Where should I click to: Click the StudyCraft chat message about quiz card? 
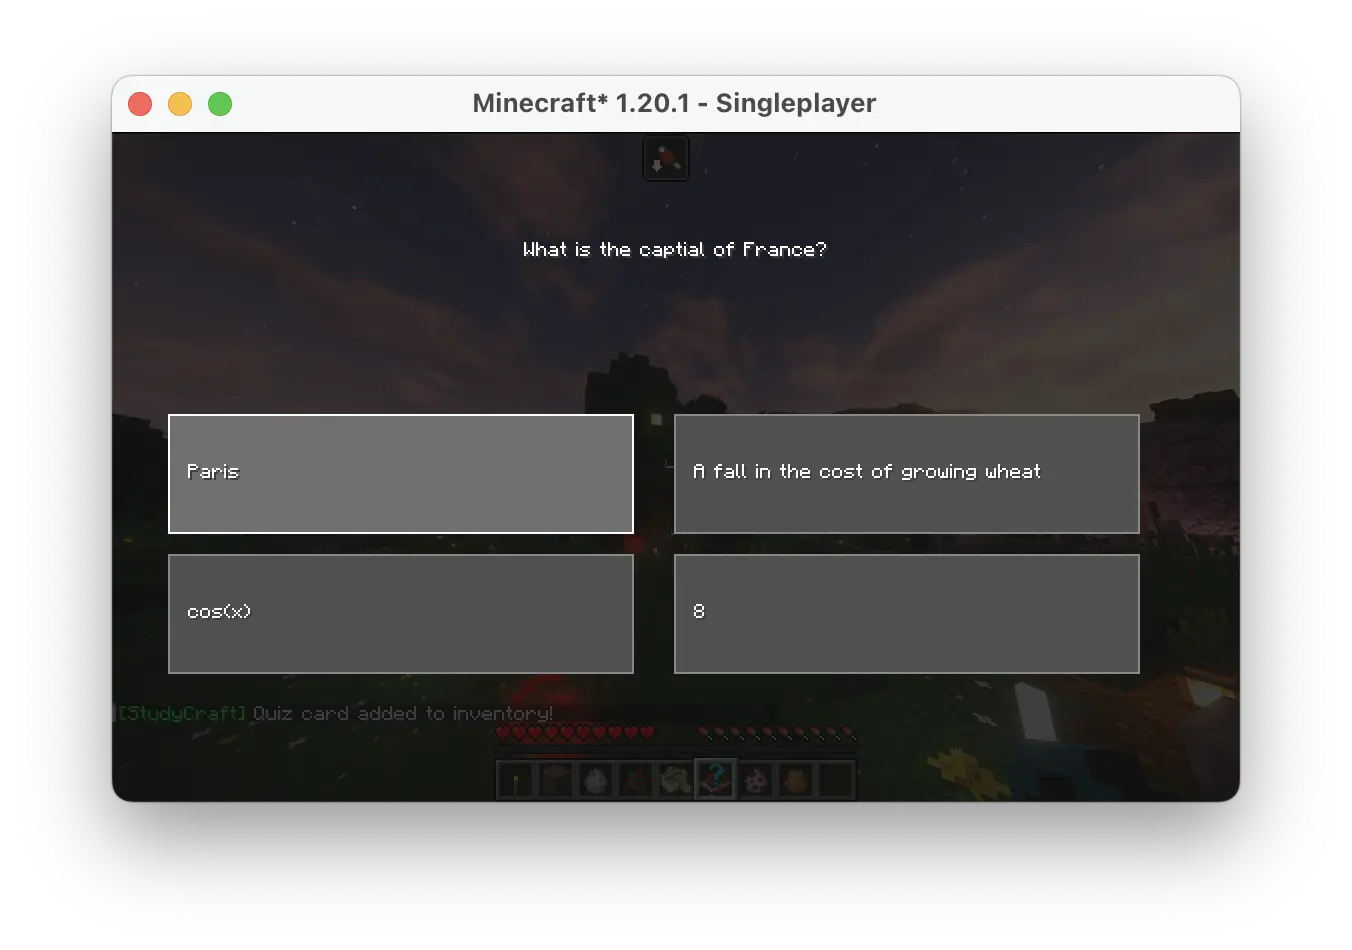coord(336,713)
